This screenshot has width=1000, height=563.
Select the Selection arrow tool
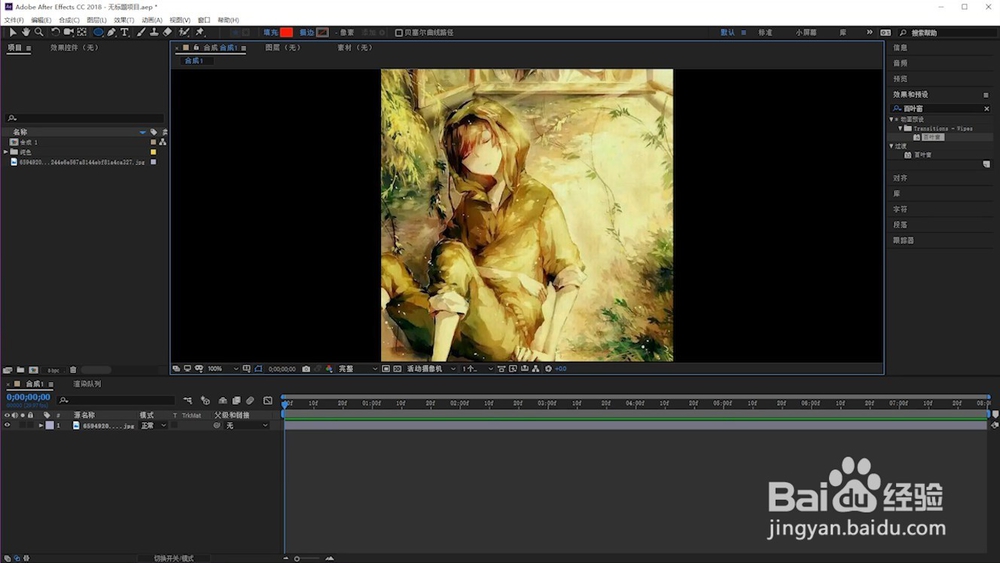click(x=12, y=32)
